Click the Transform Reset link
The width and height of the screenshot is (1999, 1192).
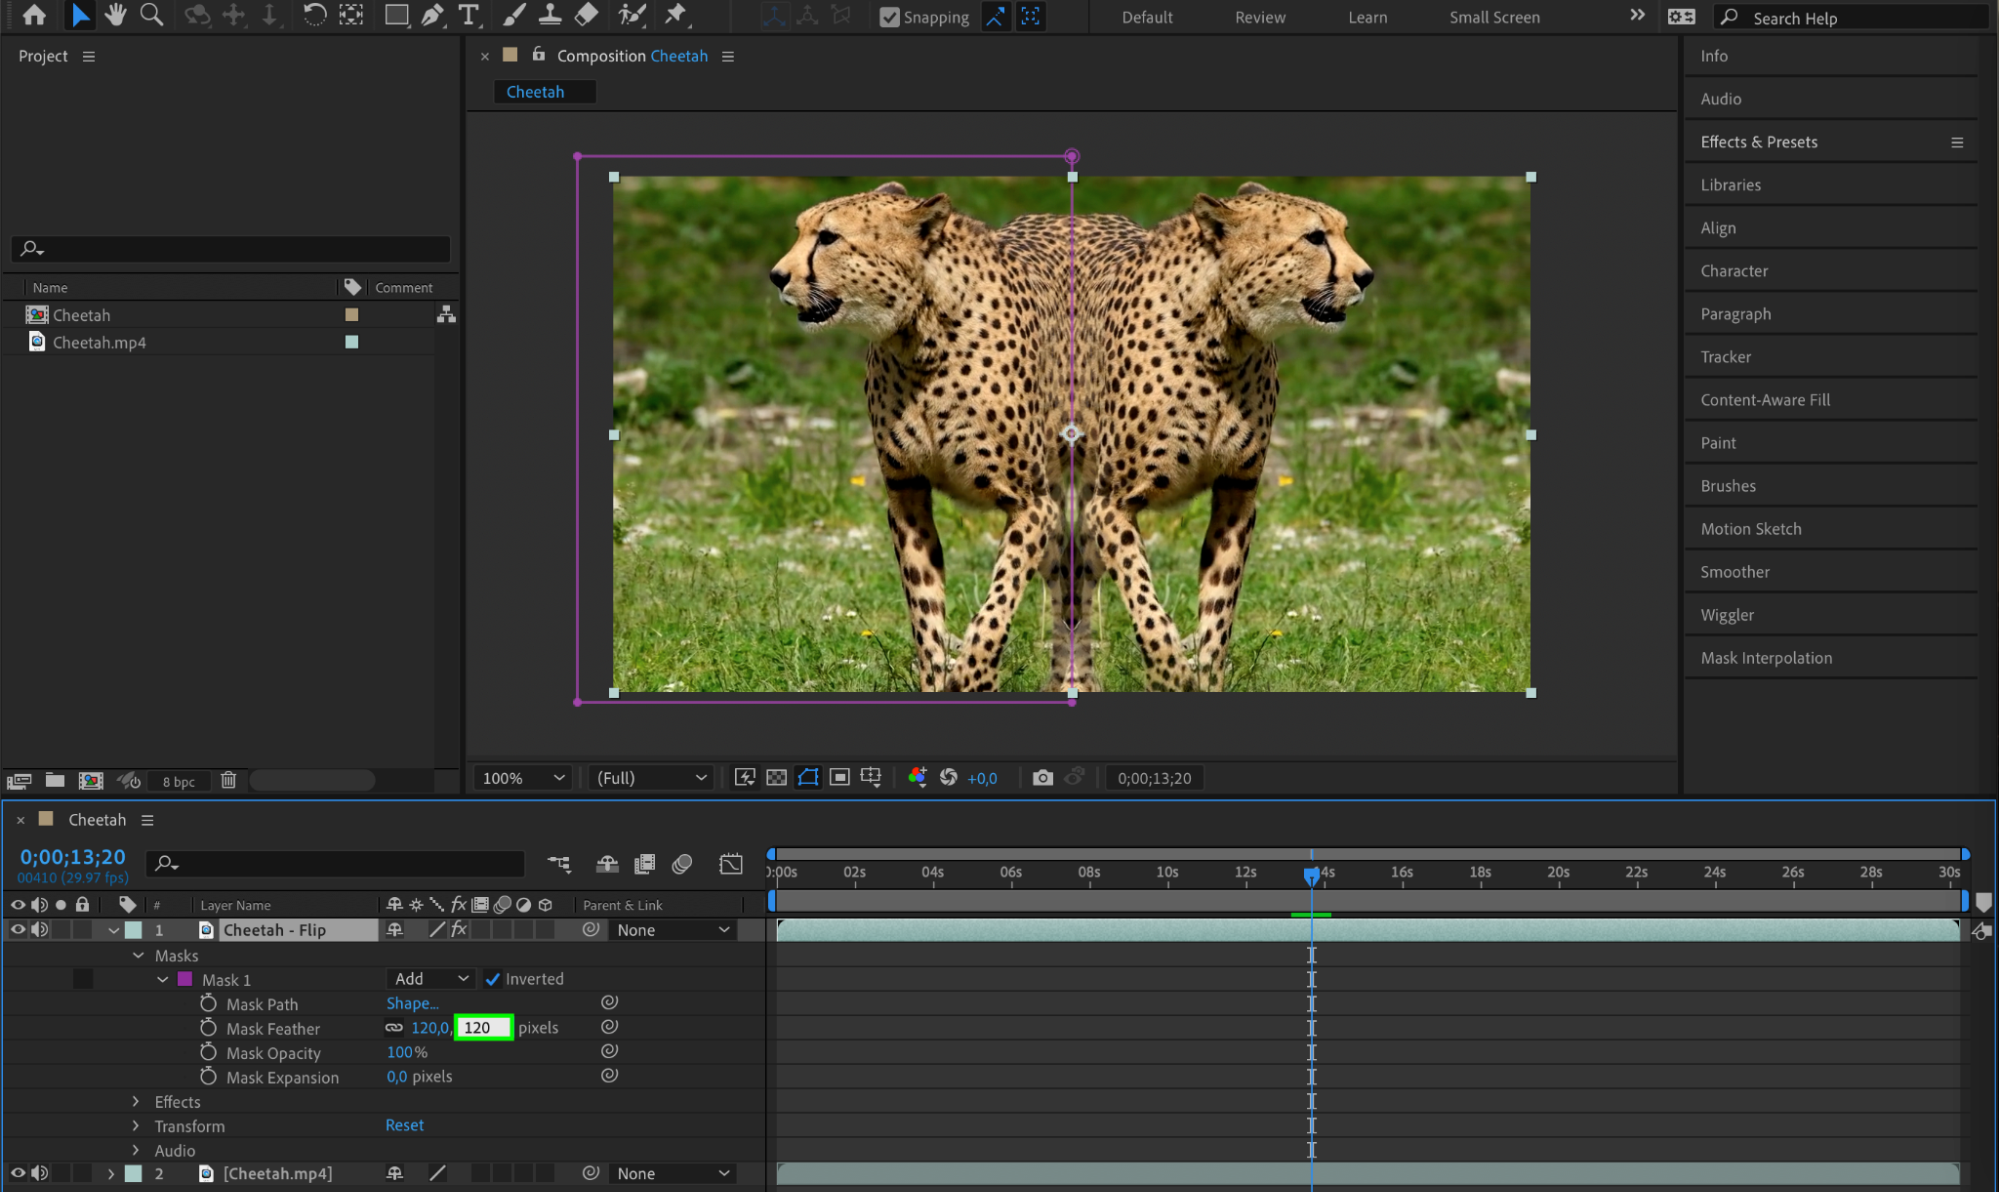404,1125
